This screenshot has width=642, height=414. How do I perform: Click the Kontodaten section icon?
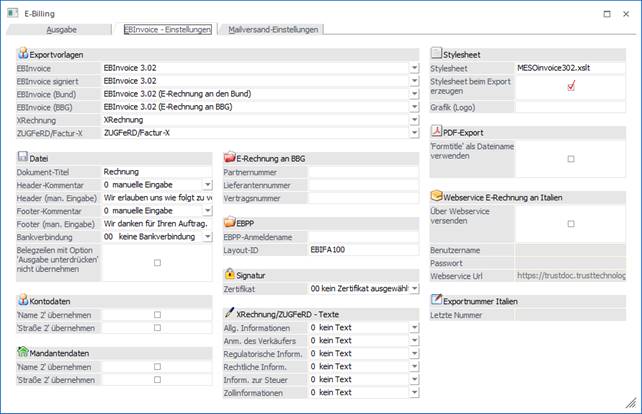pos(23,300)
